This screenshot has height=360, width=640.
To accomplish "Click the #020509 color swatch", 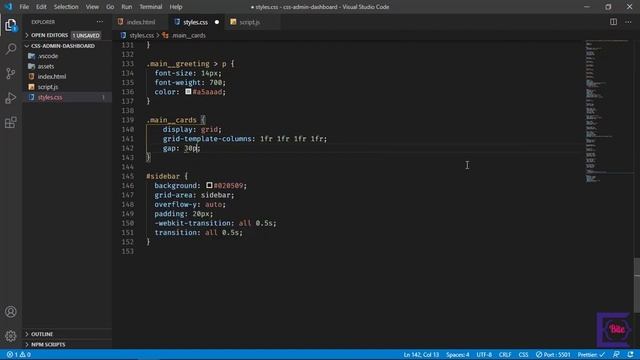I will (209, 185).
